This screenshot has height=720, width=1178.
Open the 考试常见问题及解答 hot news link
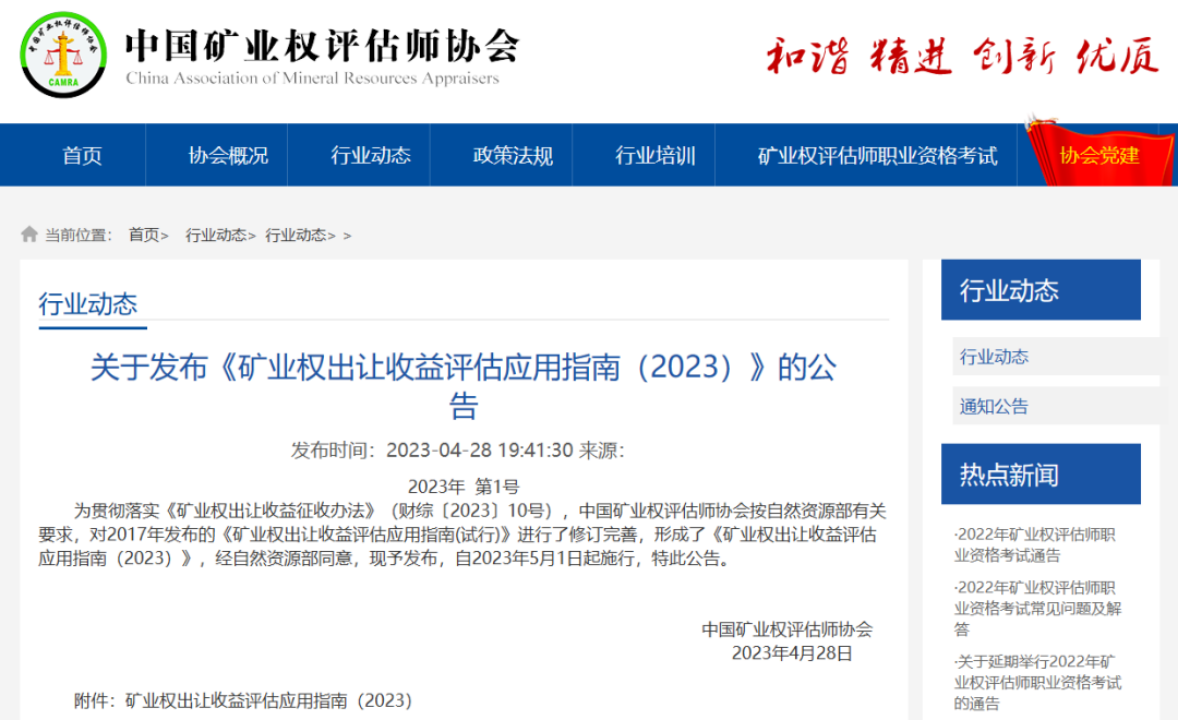tap(1038, 608)
